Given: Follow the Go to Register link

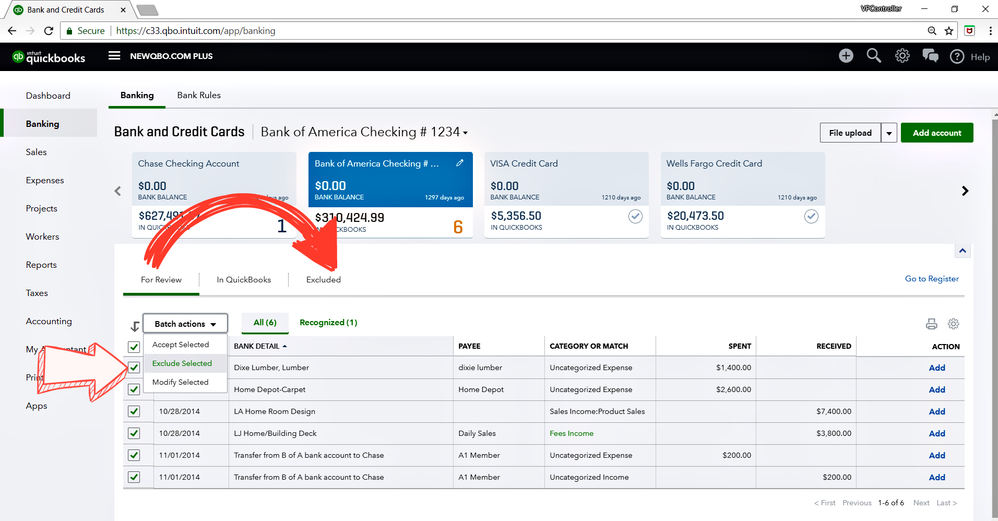Looking at the screenshot, I should tap(931, 279).
